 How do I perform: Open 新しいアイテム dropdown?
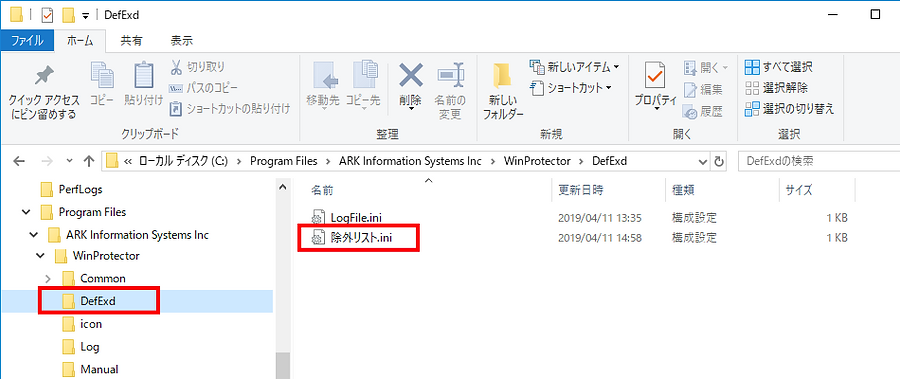574,67
